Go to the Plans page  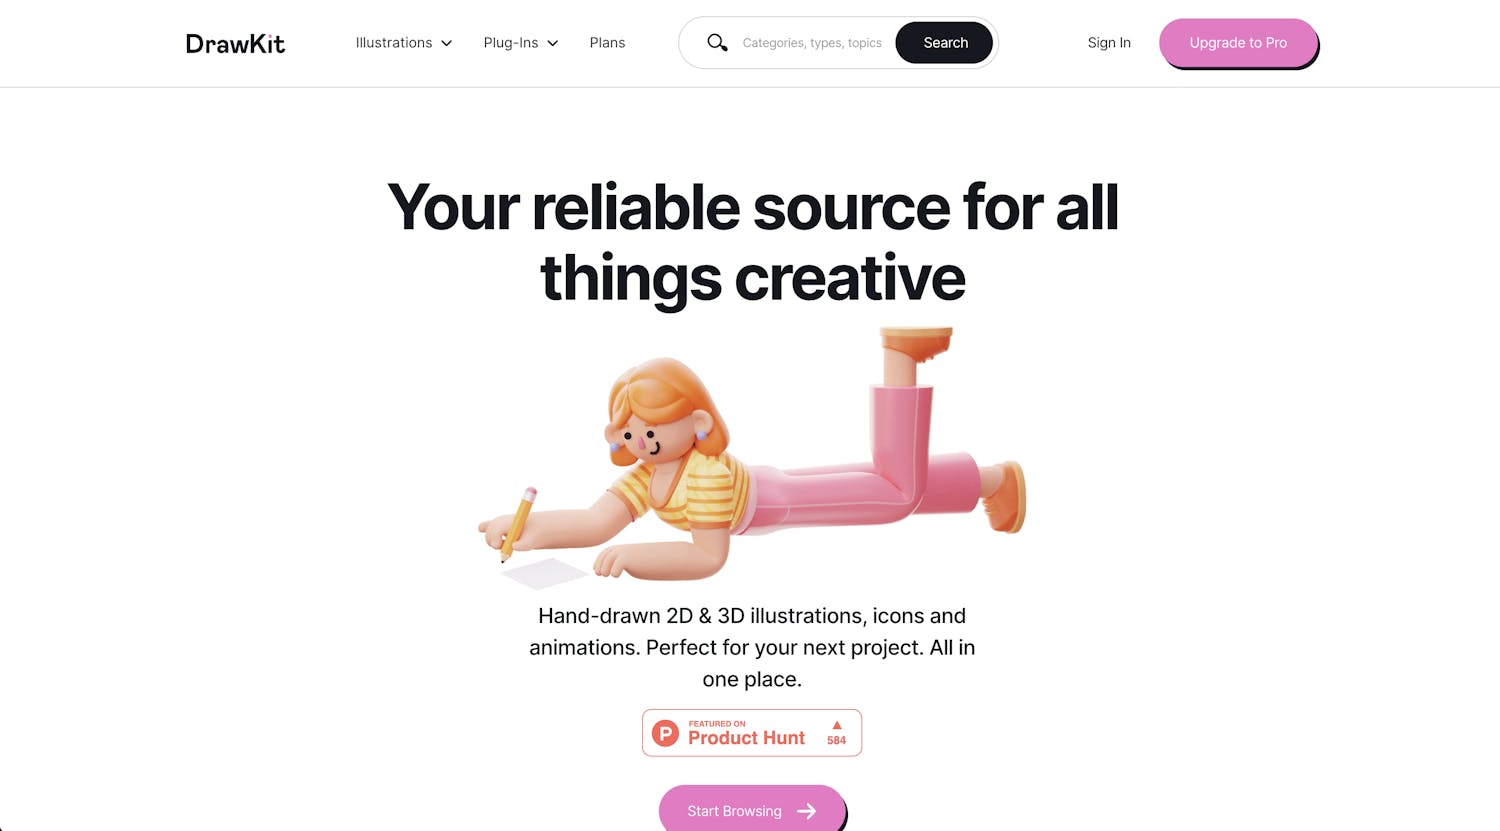(x=607, y=43)
